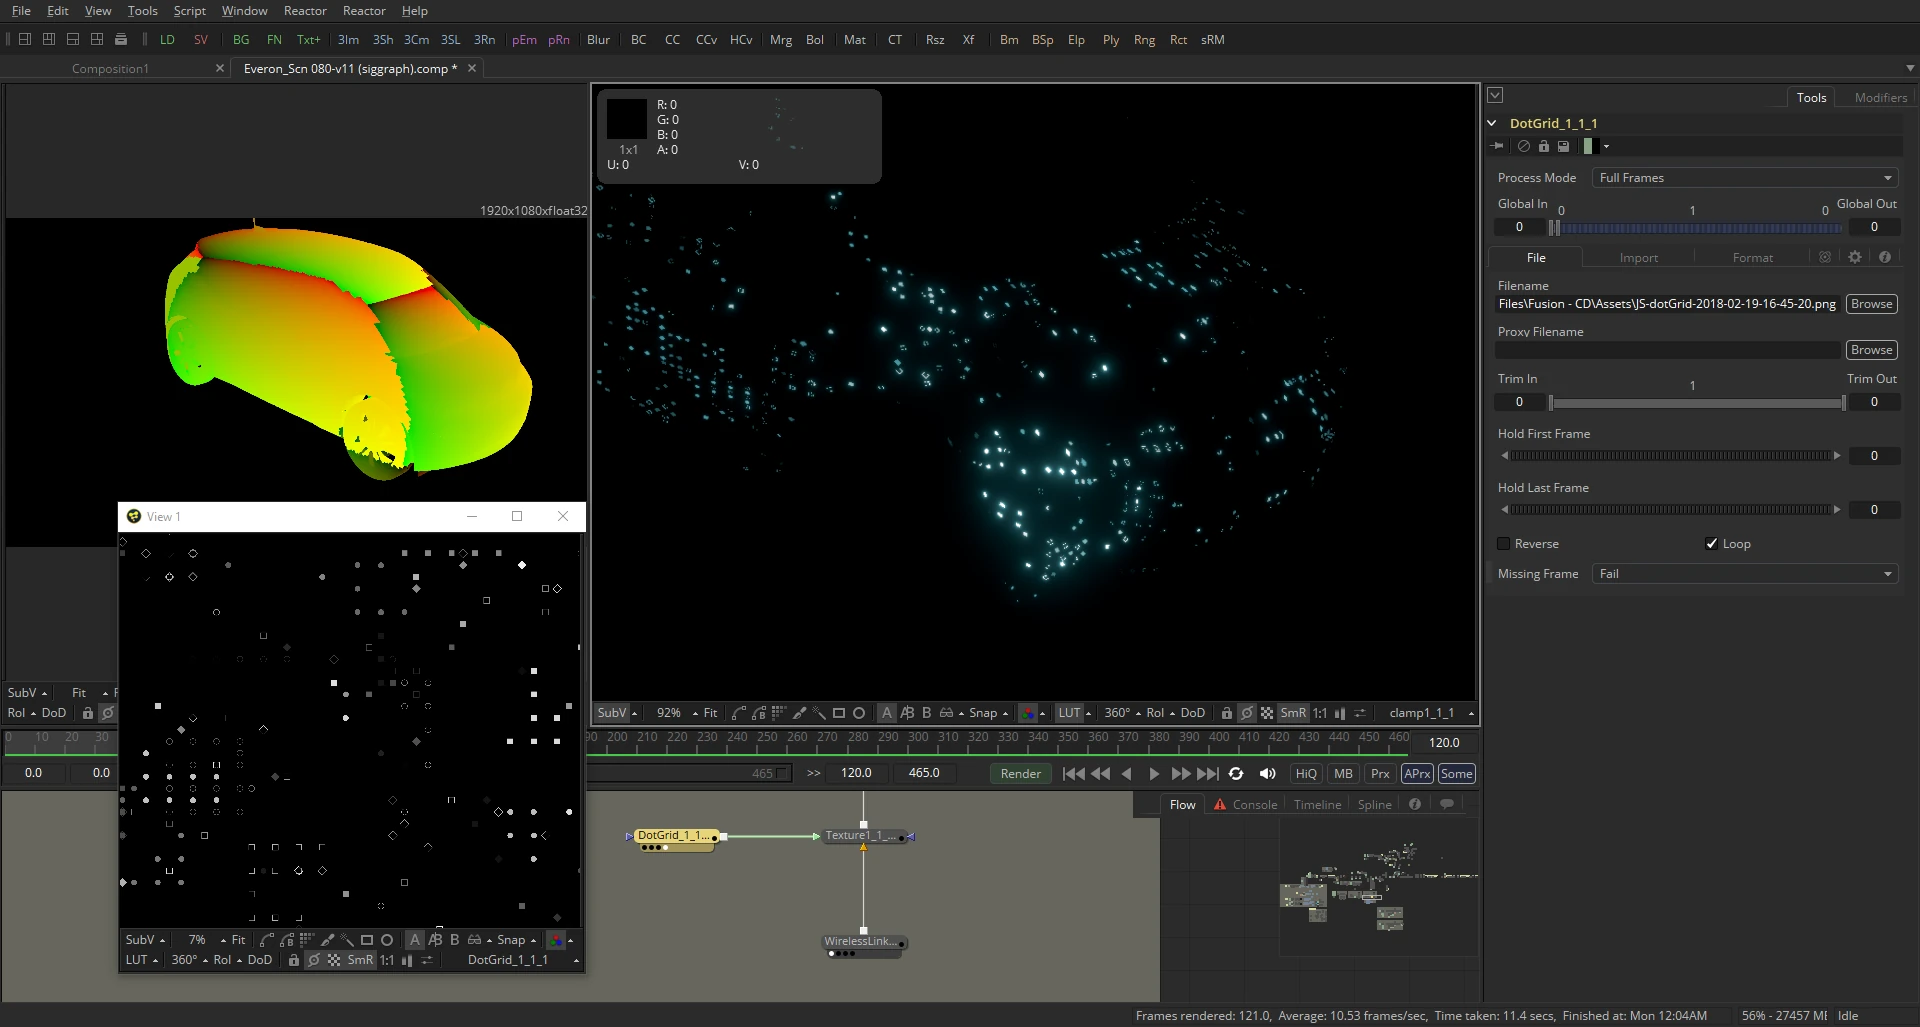Select the rectangle mask tool in main viewer toolbar
The width and height of the screenshot is (1920, 1027).
pyautogui.click(x=839, y=713)
